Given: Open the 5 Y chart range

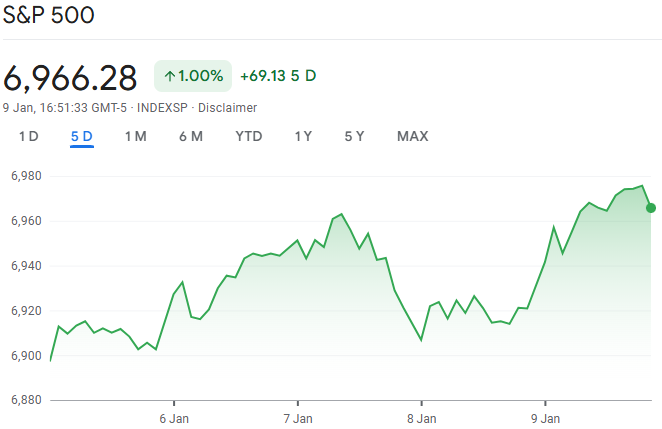Looking at the screenshot, I should coord(354,136).
